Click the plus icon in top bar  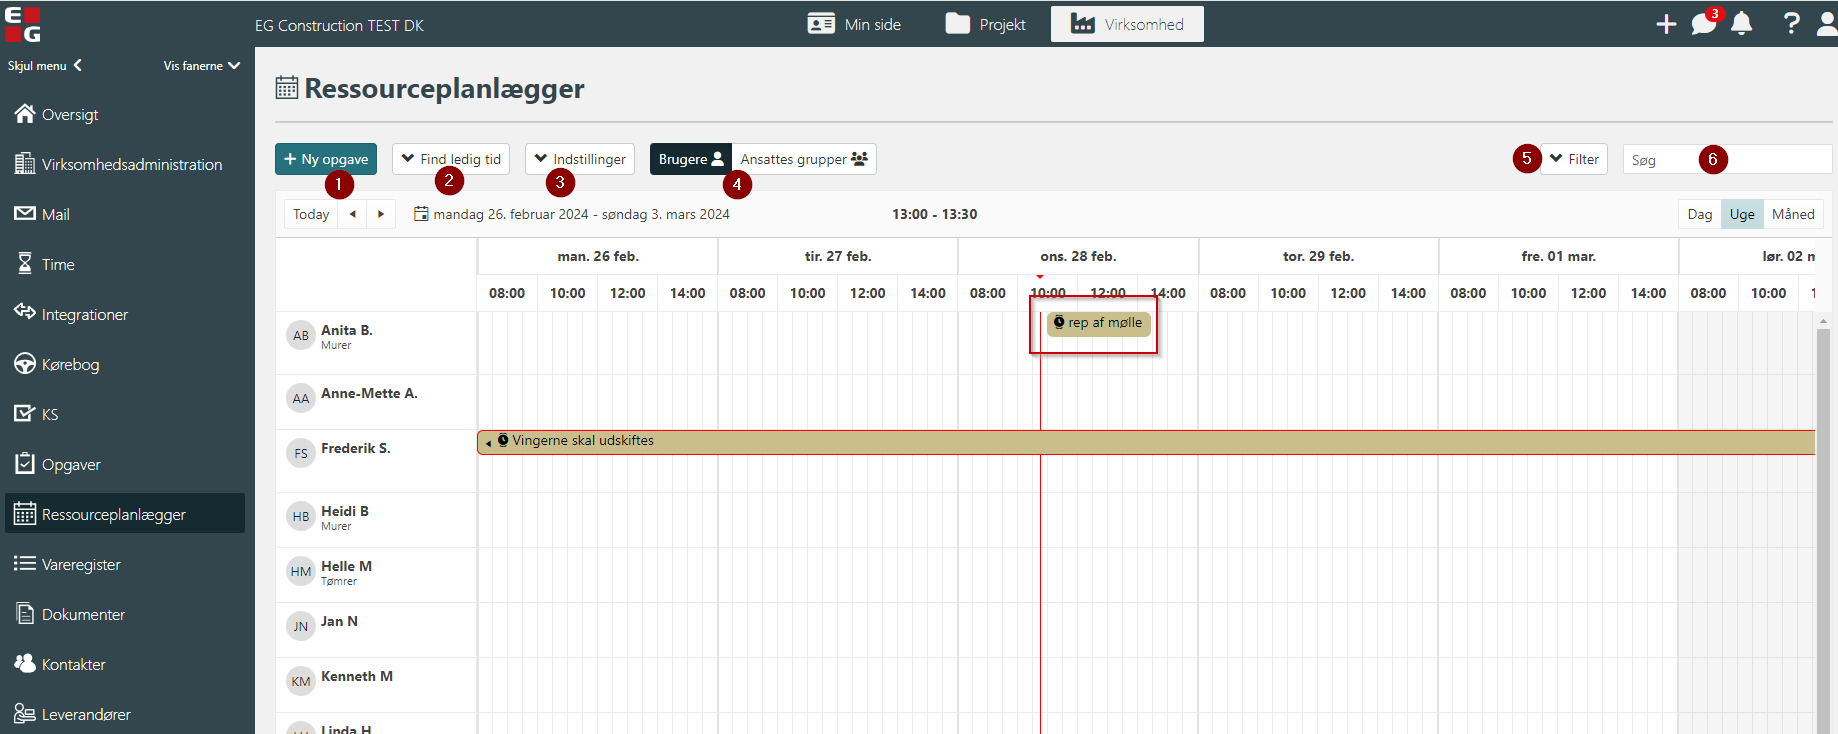(x=1666, y=24)
